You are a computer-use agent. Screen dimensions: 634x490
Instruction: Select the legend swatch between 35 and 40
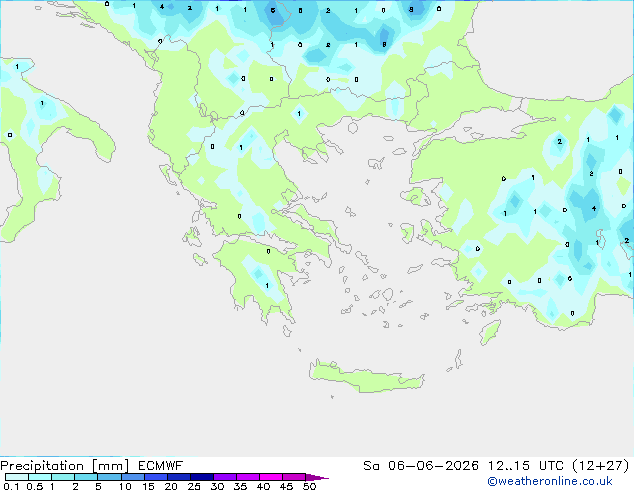[x=248, y=477]
